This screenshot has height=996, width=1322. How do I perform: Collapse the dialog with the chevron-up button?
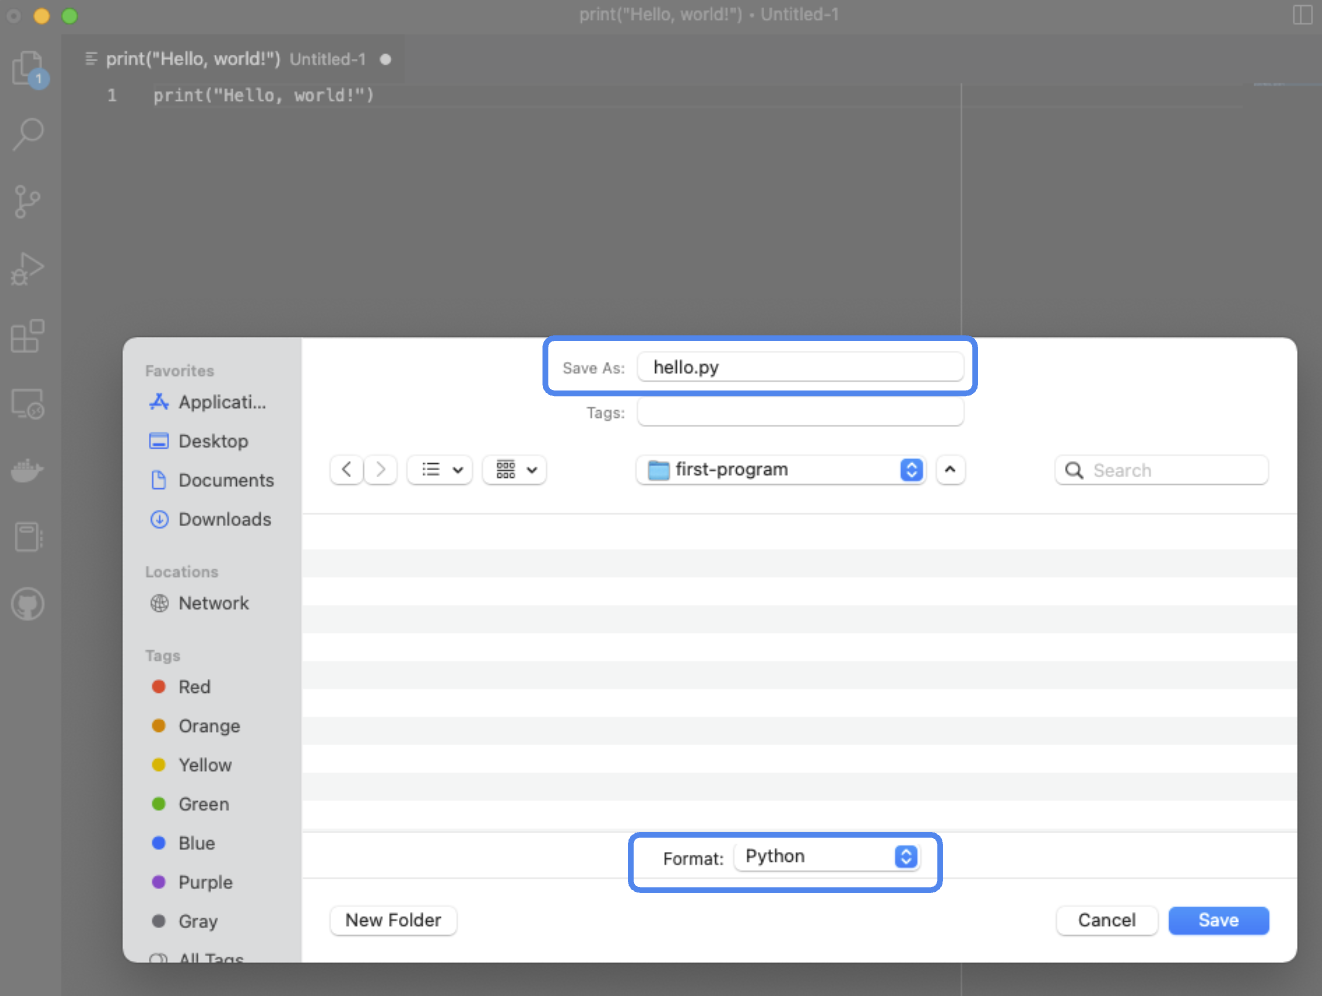tap(950, 470)
